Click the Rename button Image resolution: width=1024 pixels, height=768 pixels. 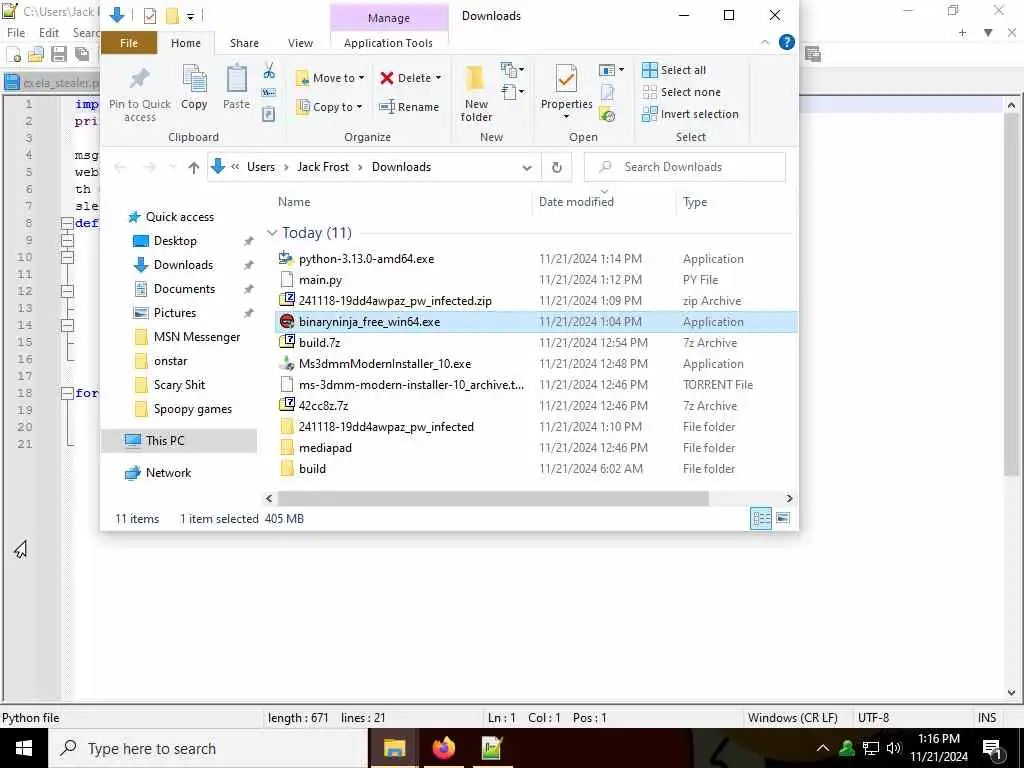[409, 107]
